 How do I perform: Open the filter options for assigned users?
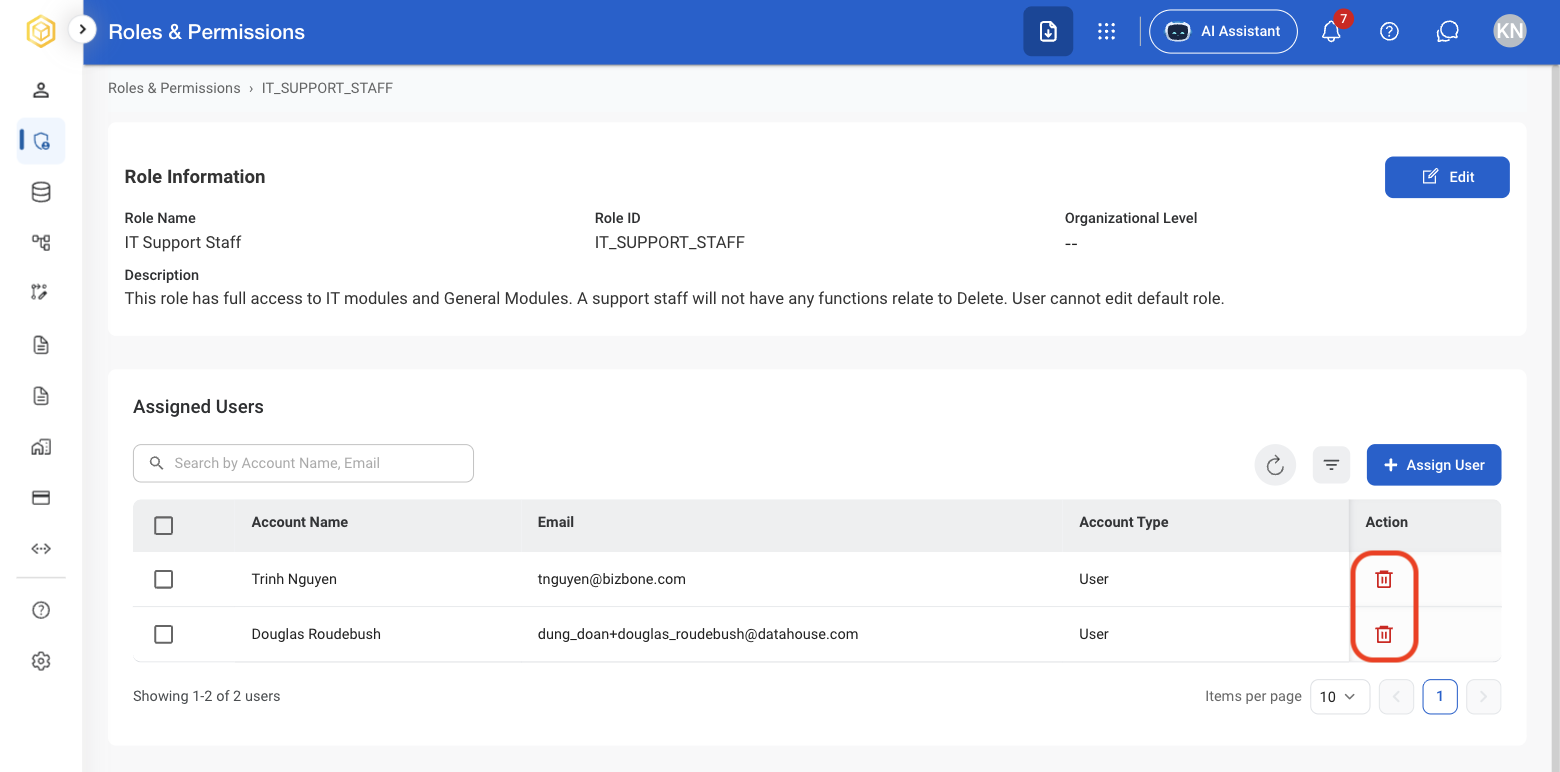[1331, 465]
